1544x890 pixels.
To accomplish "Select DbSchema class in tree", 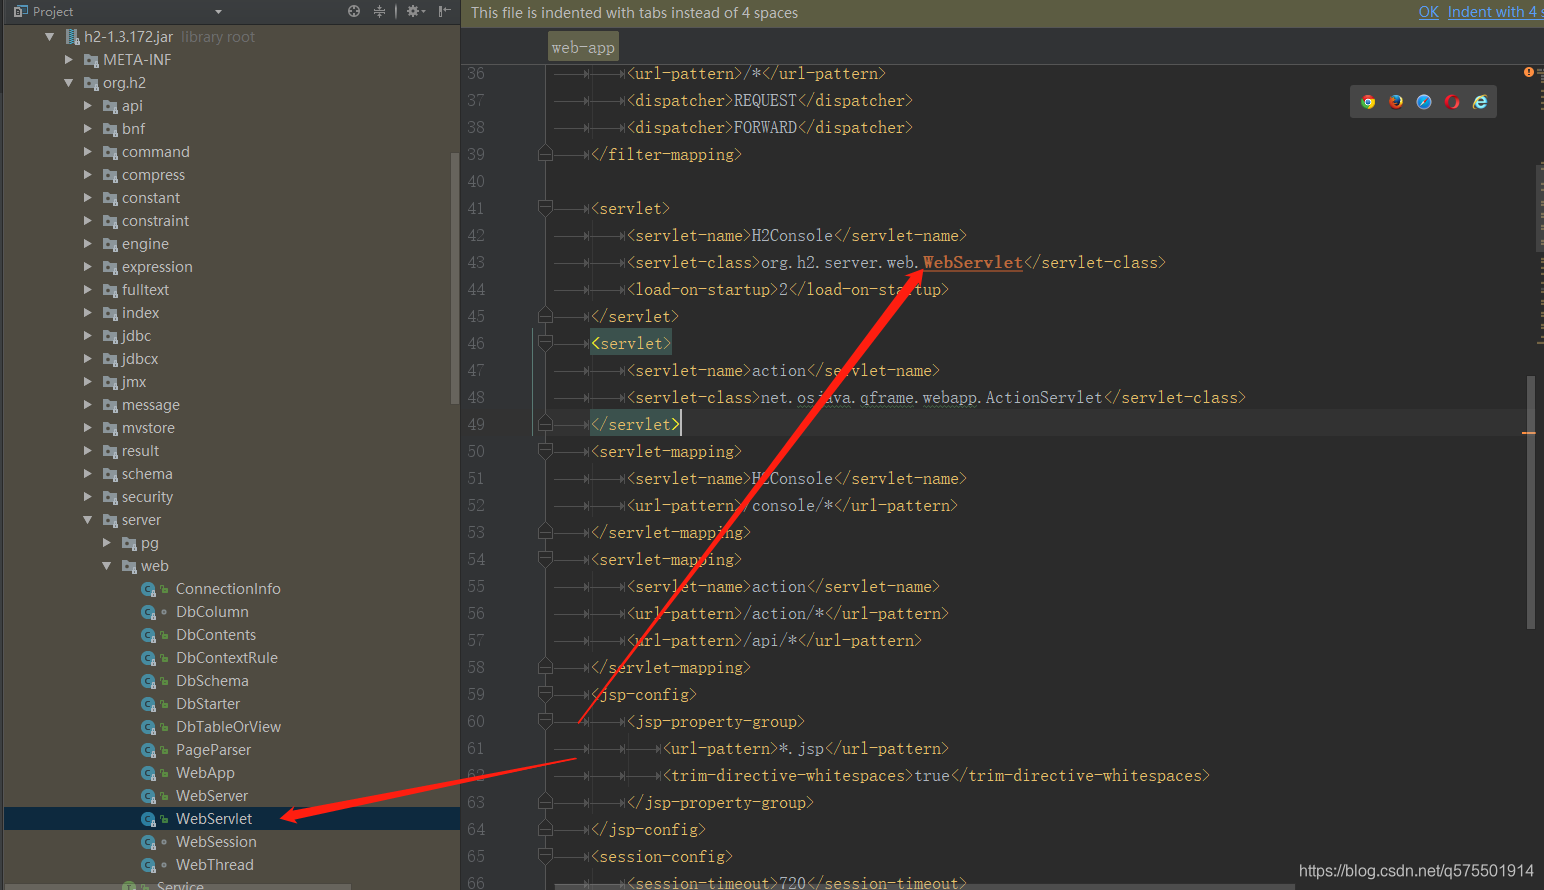I will click(212, 681).
